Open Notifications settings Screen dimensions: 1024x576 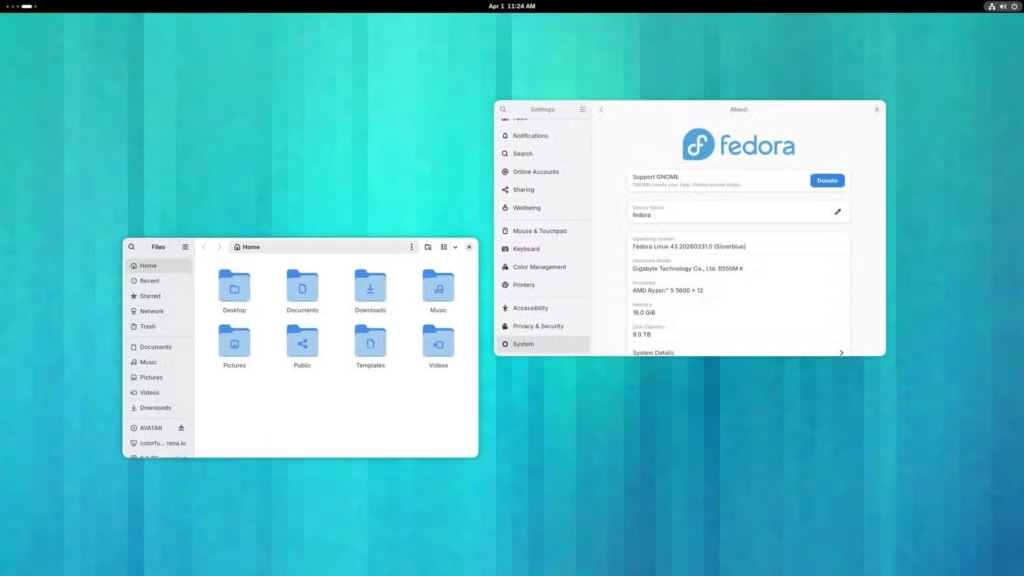coord(543,136)
